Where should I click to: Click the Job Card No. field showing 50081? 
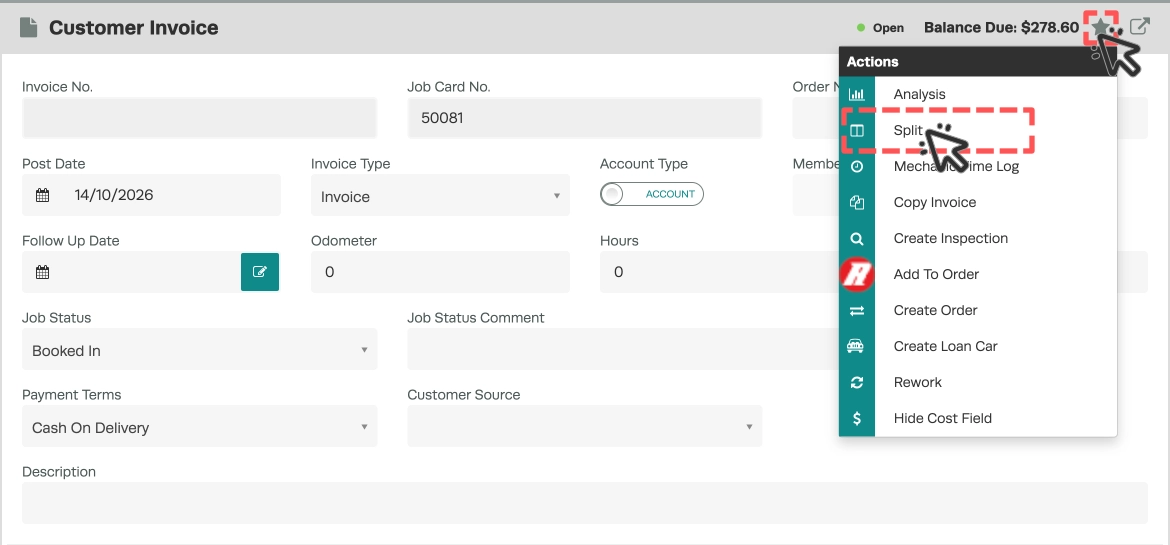(584, 118)
